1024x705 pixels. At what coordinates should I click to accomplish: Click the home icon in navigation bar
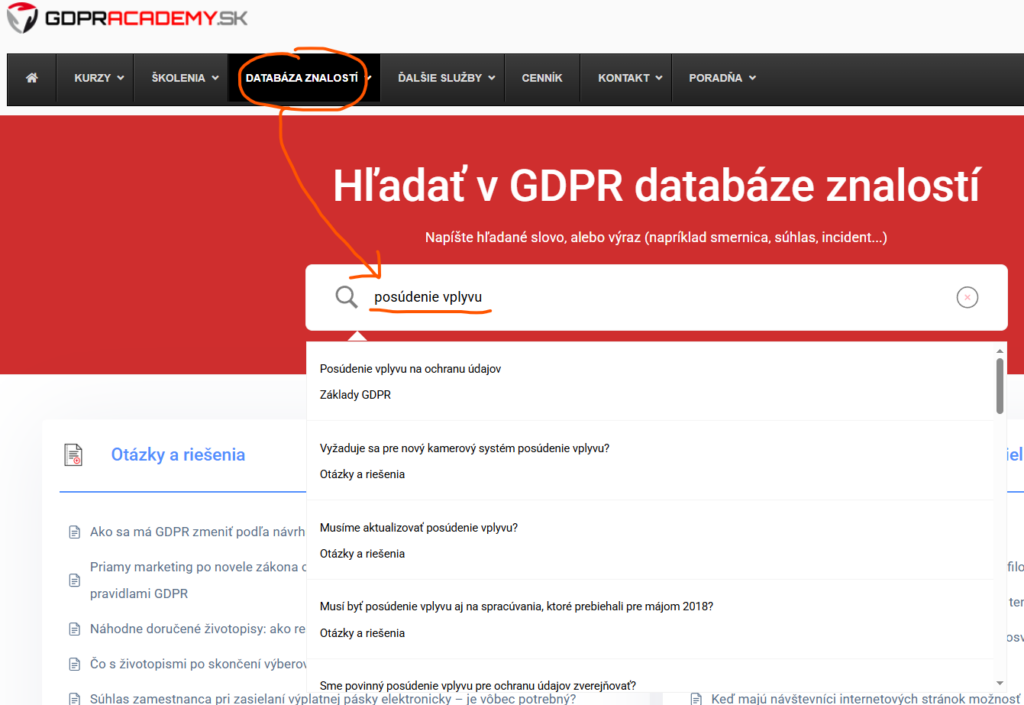click(x=32, y=78)
